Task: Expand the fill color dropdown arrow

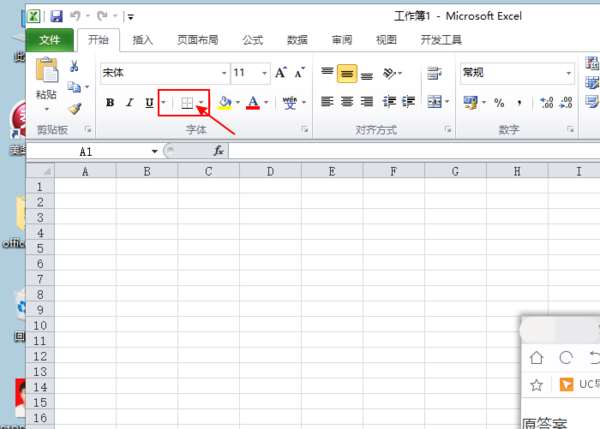Action: [x=238, y=103]
